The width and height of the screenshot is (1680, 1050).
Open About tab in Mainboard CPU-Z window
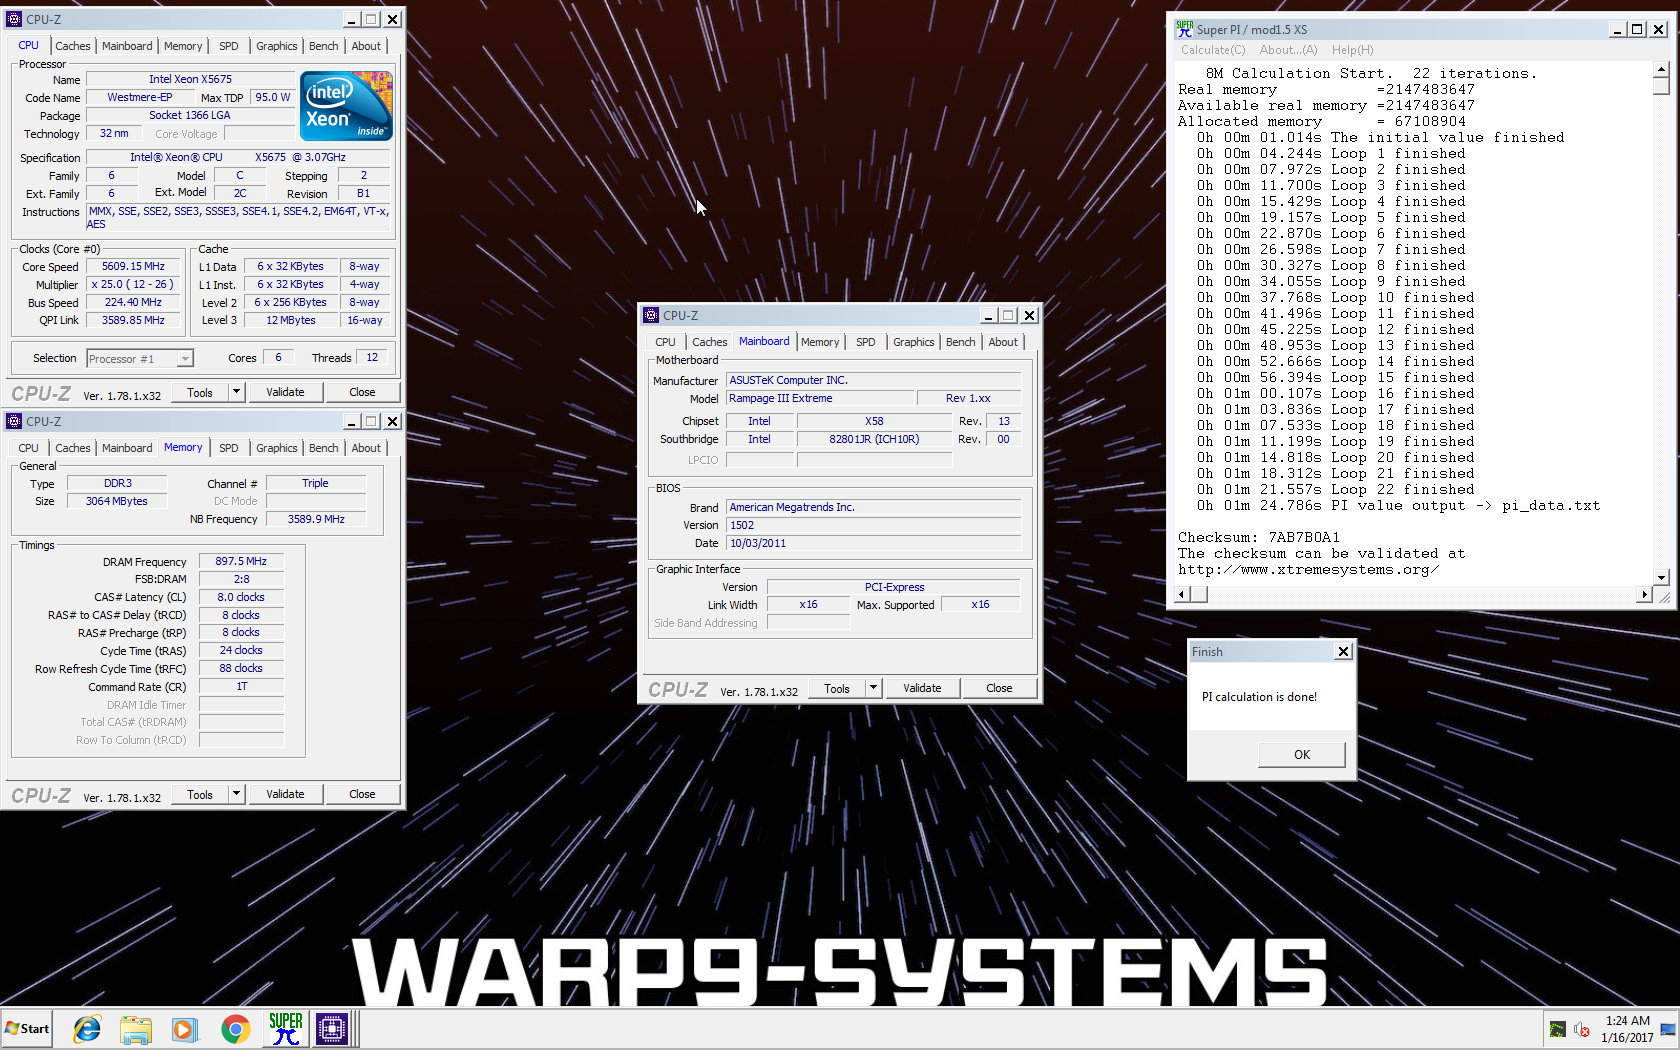pos(1003,342)
